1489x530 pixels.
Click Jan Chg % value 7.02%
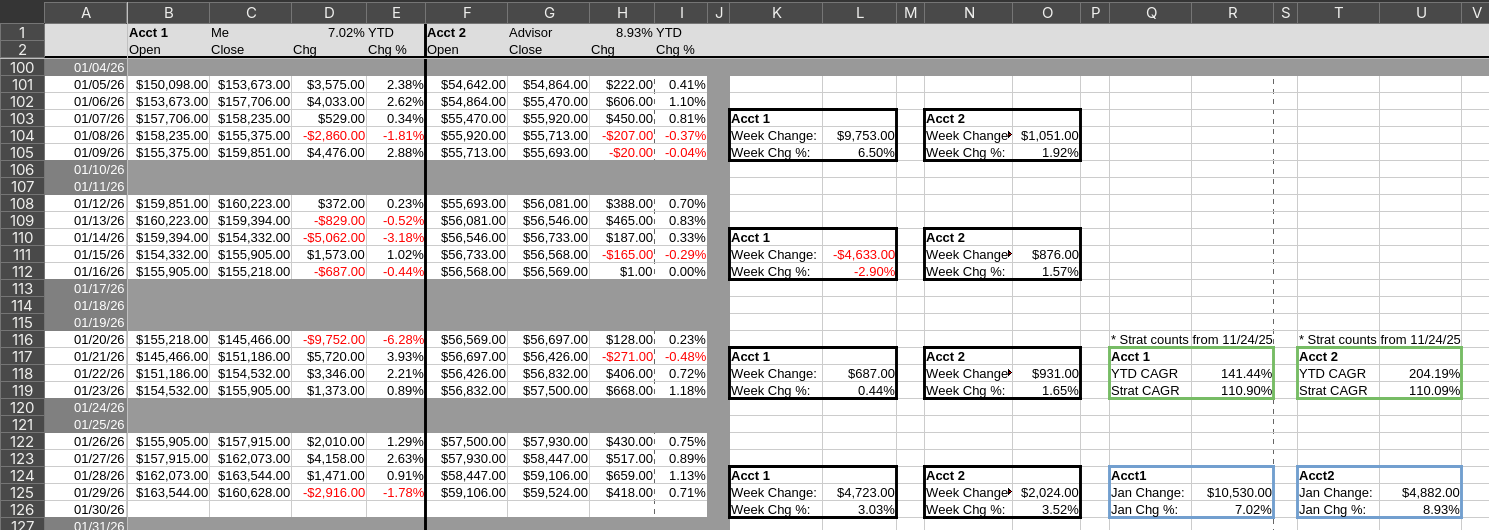[x=1232, y=510]
